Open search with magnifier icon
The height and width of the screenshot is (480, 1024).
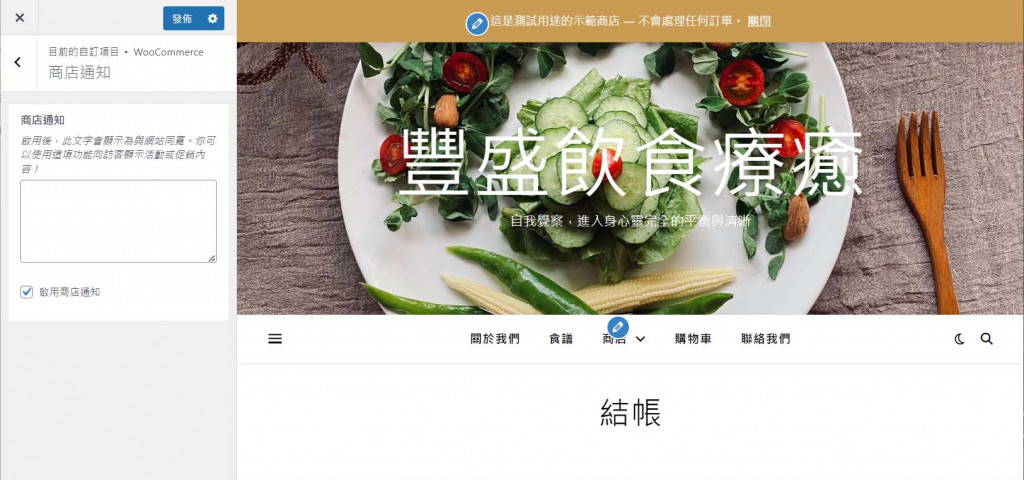click(x=987, y=339)
